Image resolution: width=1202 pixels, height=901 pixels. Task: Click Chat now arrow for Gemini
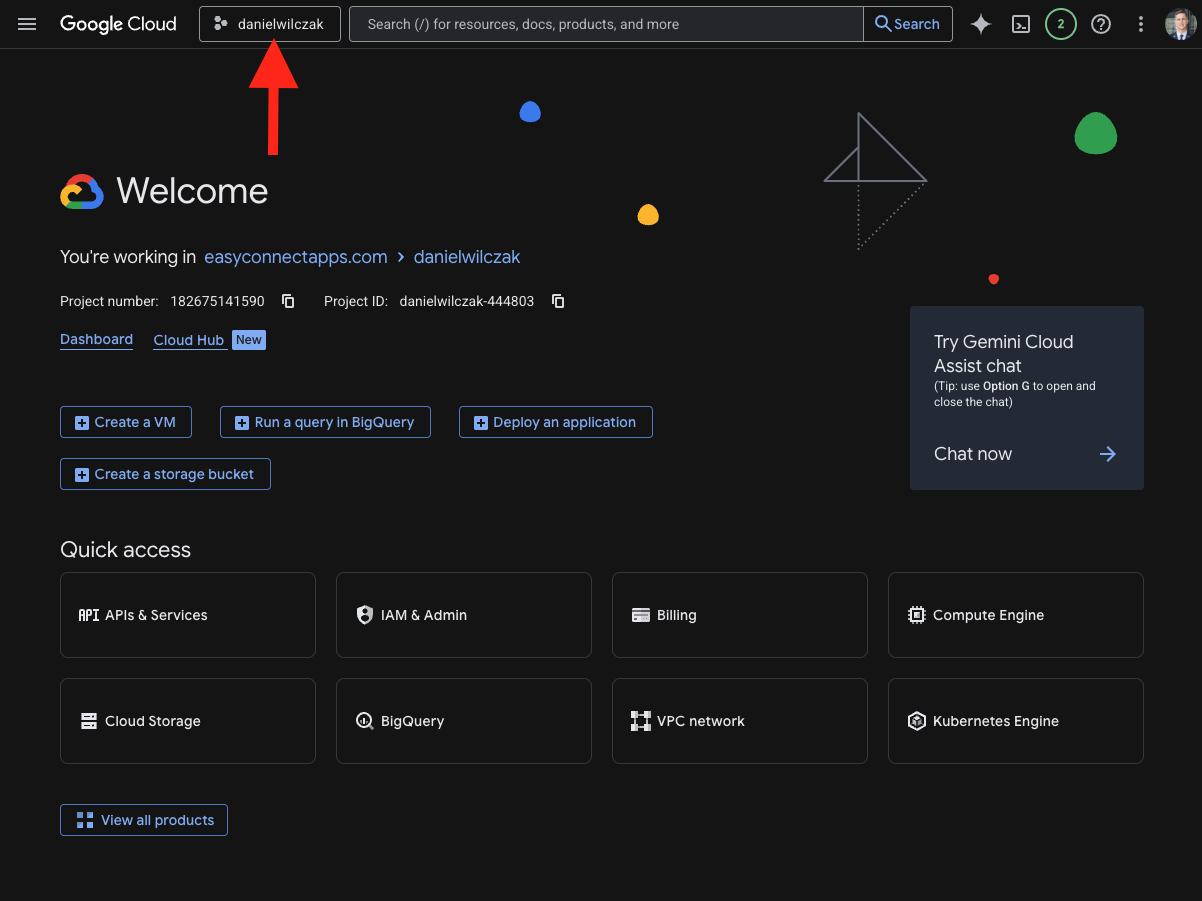(1107, 454)
